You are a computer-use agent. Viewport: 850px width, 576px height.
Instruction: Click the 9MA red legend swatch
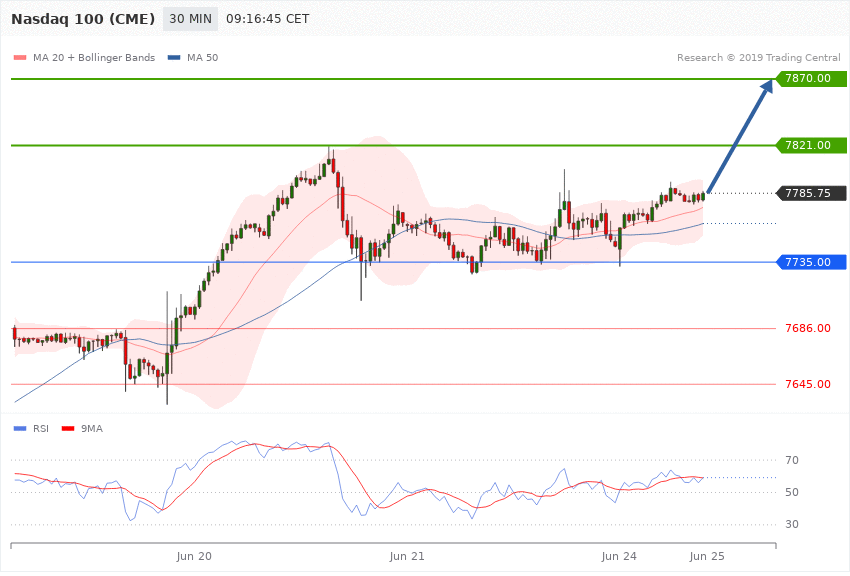pyautogui.click(x=68, y=429)
